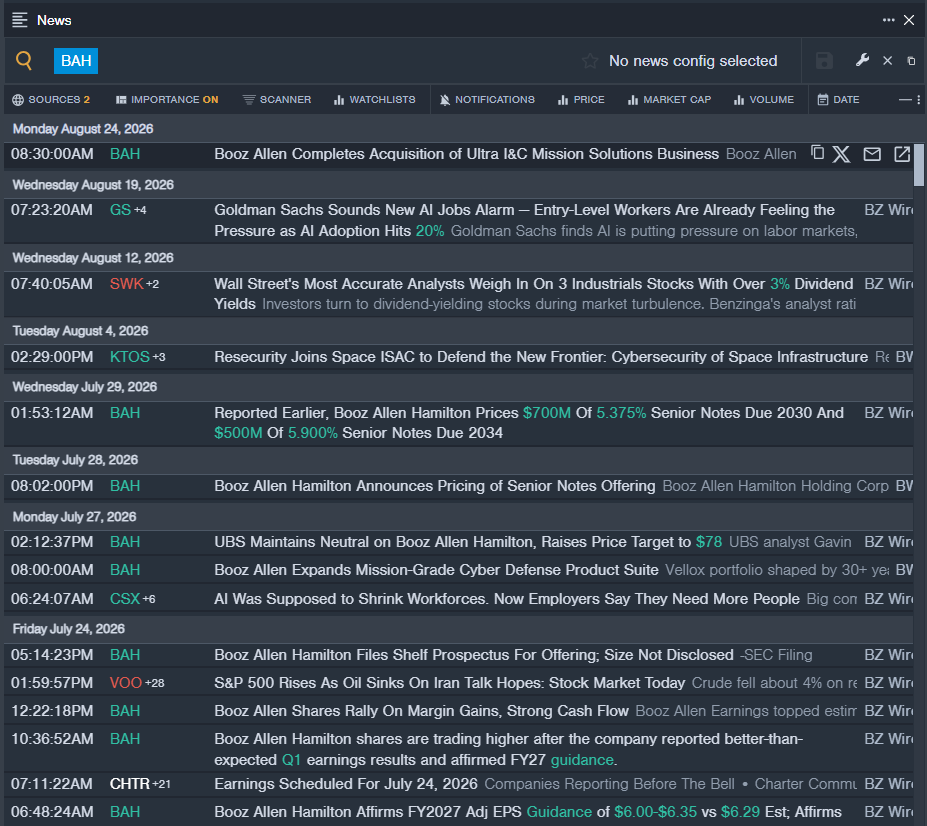
Task: Toggle the Importance ON filter
Action: point(167,100)
